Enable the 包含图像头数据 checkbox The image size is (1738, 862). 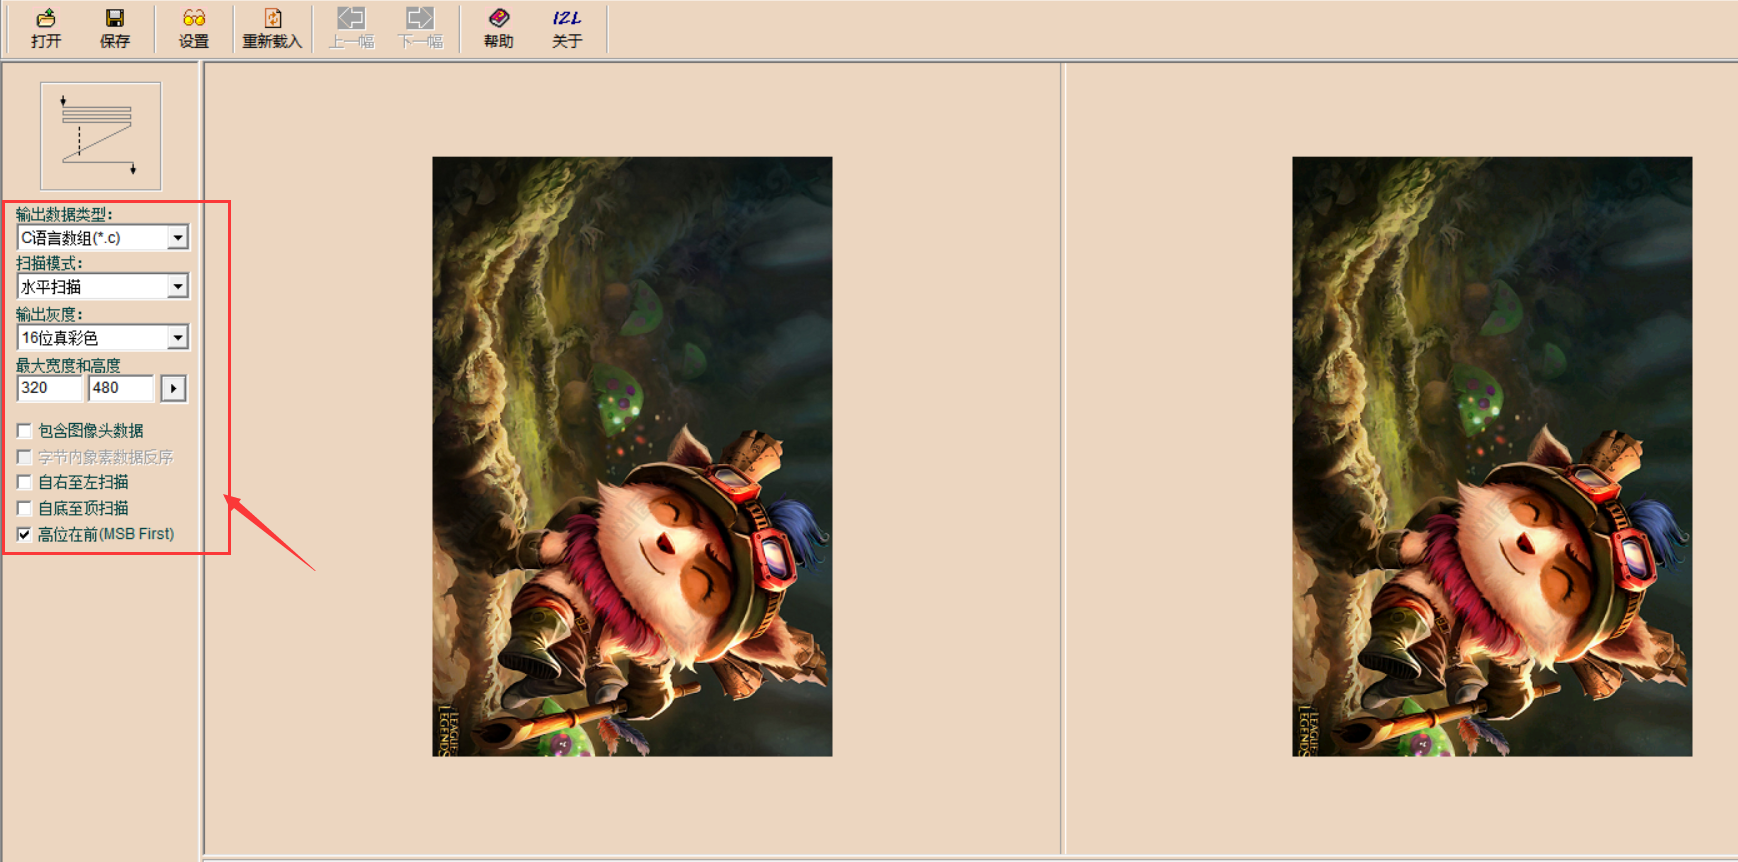click(25, 431)
